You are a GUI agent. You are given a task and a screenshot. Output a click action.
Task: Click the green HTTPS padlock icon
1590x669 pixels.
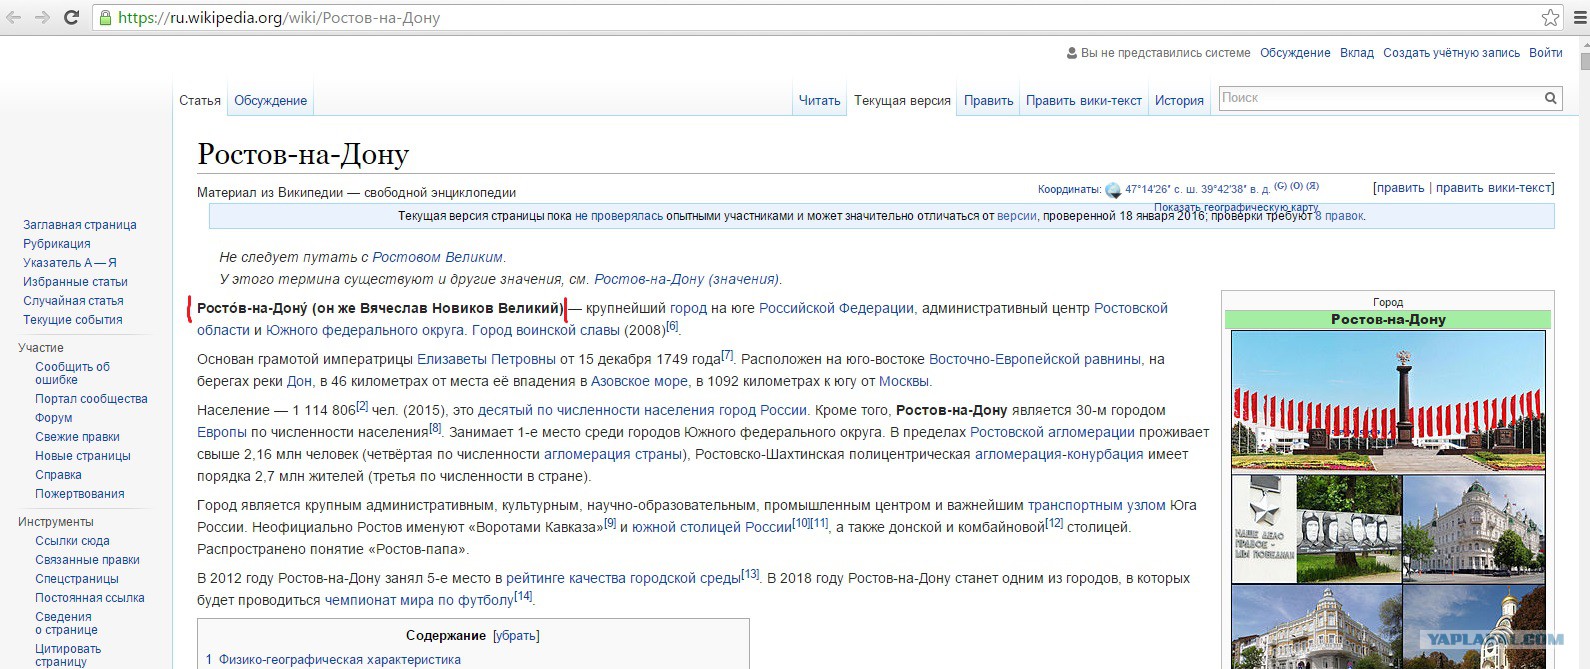pyautogui.click(x=106, y=17)
